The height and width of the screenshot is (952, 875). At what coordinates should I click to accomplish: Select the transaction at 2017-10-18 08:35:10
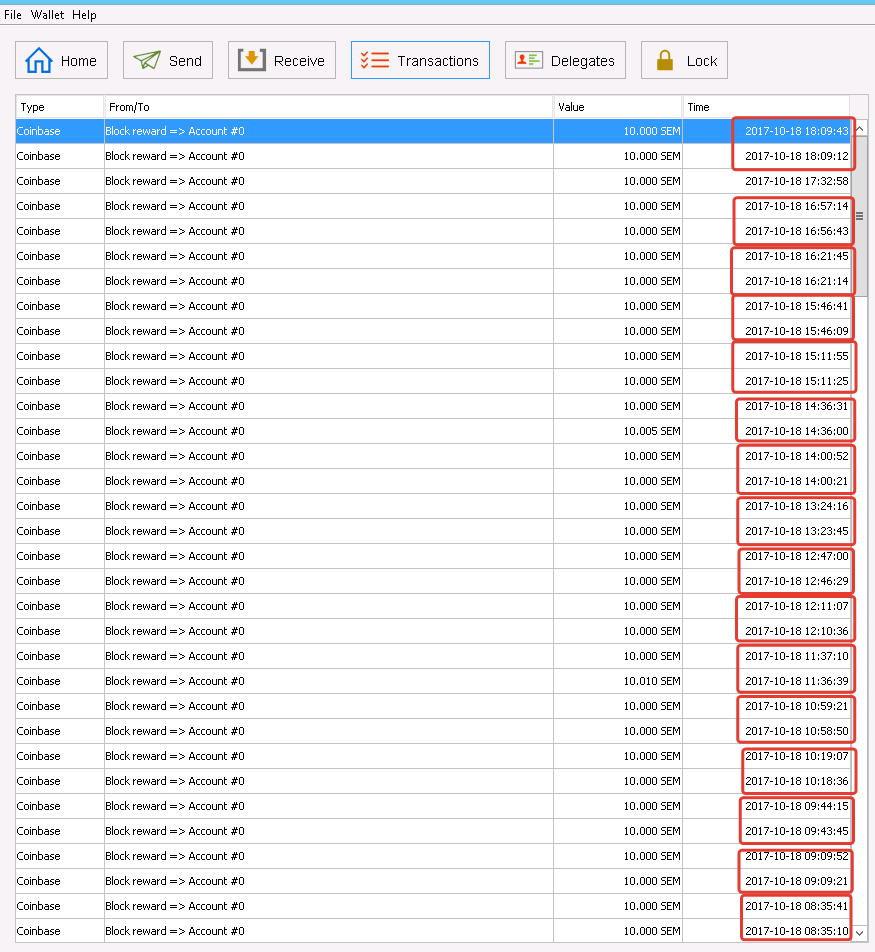point(432,931)
